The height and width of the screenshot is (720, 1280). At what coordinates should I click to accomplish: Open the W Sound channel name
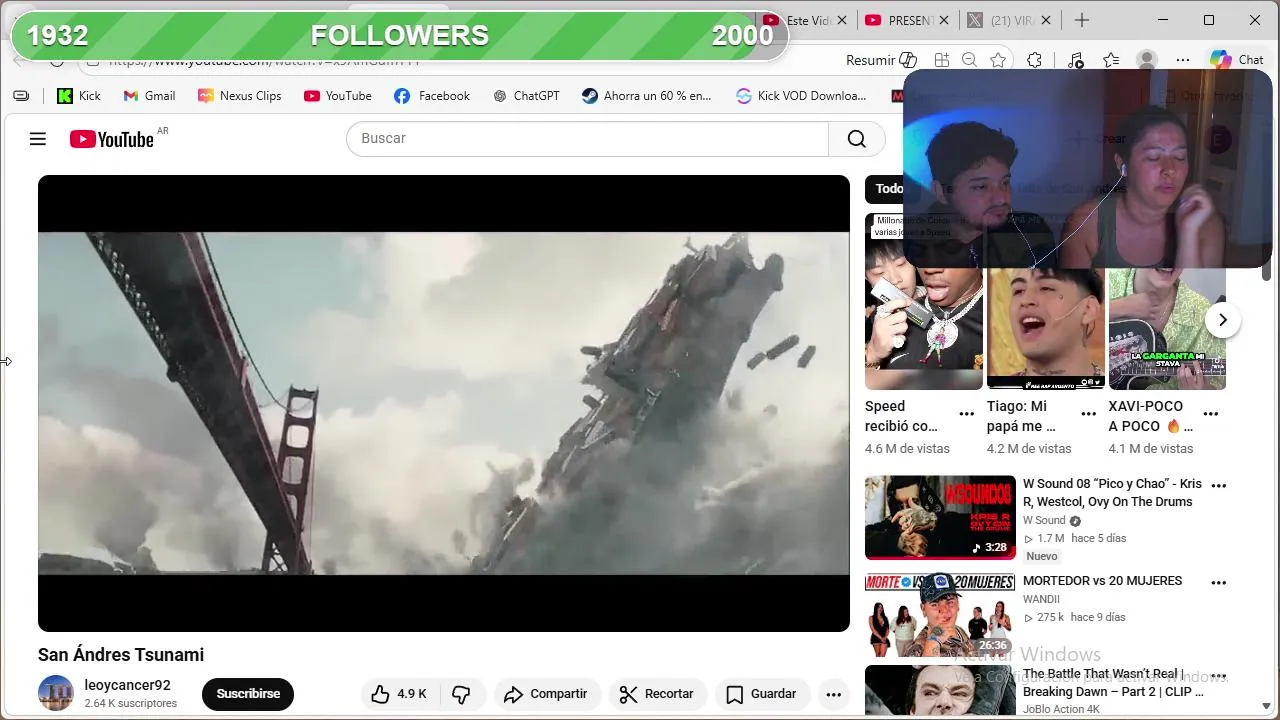point(1044,520)
